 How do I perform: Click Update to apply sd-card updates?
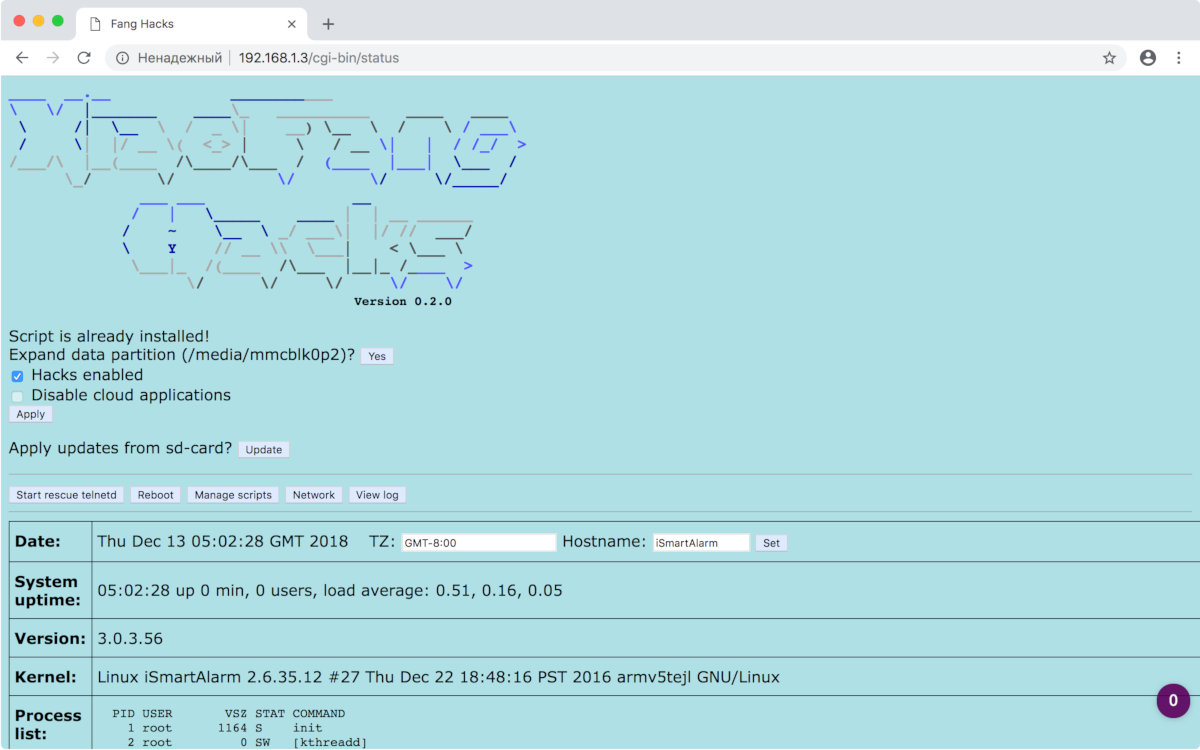(x=264, y=450)
